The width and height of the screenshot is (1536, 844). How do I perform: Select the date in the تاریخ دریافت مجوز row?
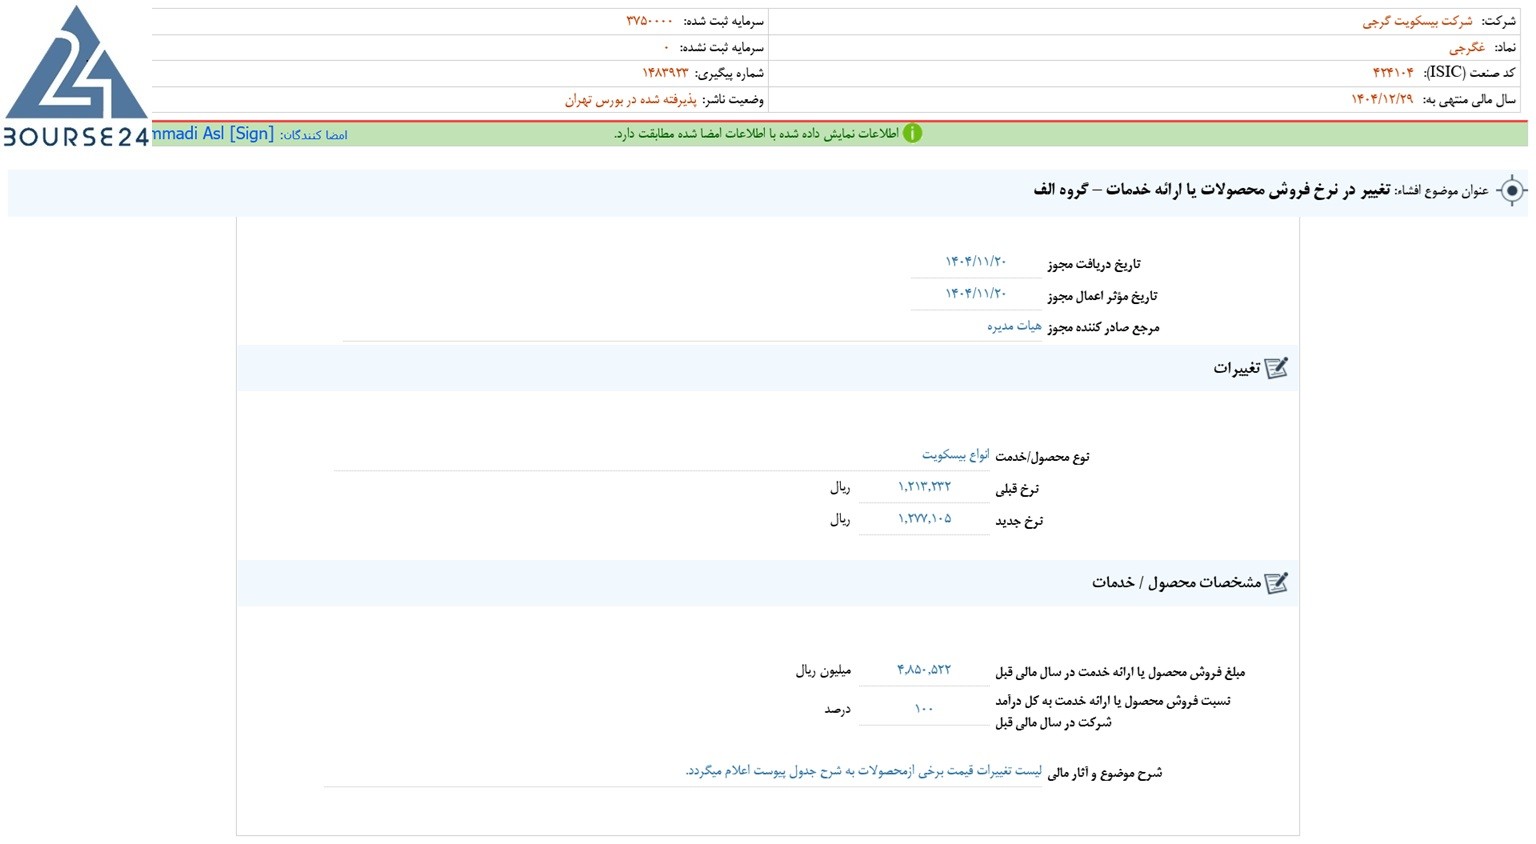click(x=976, y=262)
